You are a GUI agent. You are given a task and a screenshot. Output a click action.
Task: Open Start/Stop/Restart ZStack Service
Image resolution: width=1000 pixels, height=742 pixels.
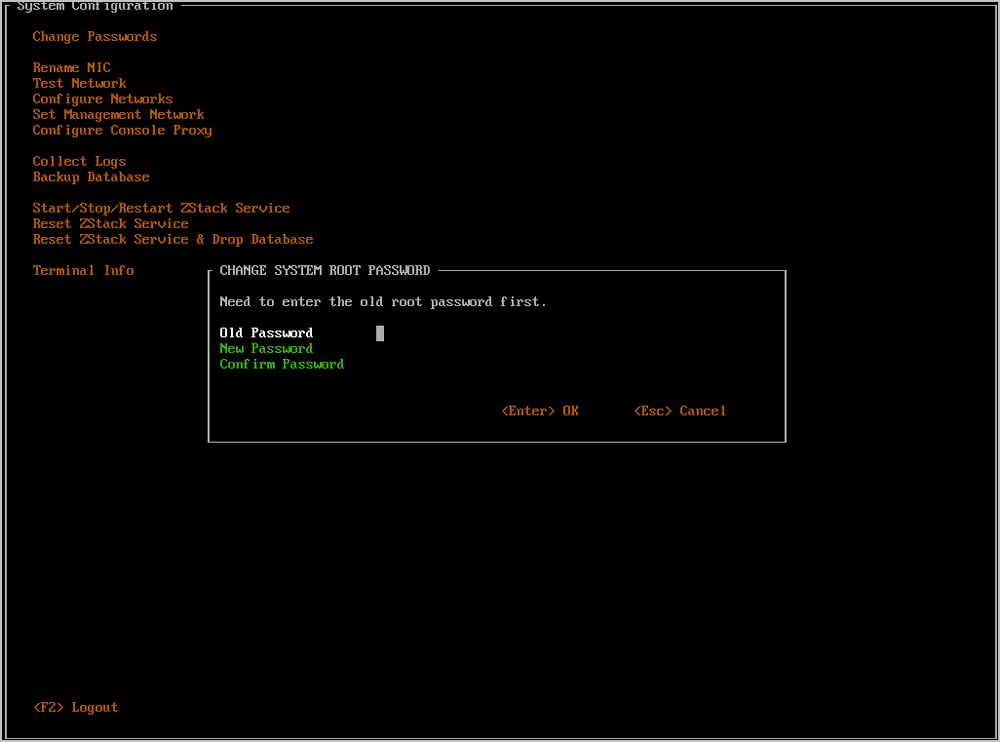click(161, 208)
